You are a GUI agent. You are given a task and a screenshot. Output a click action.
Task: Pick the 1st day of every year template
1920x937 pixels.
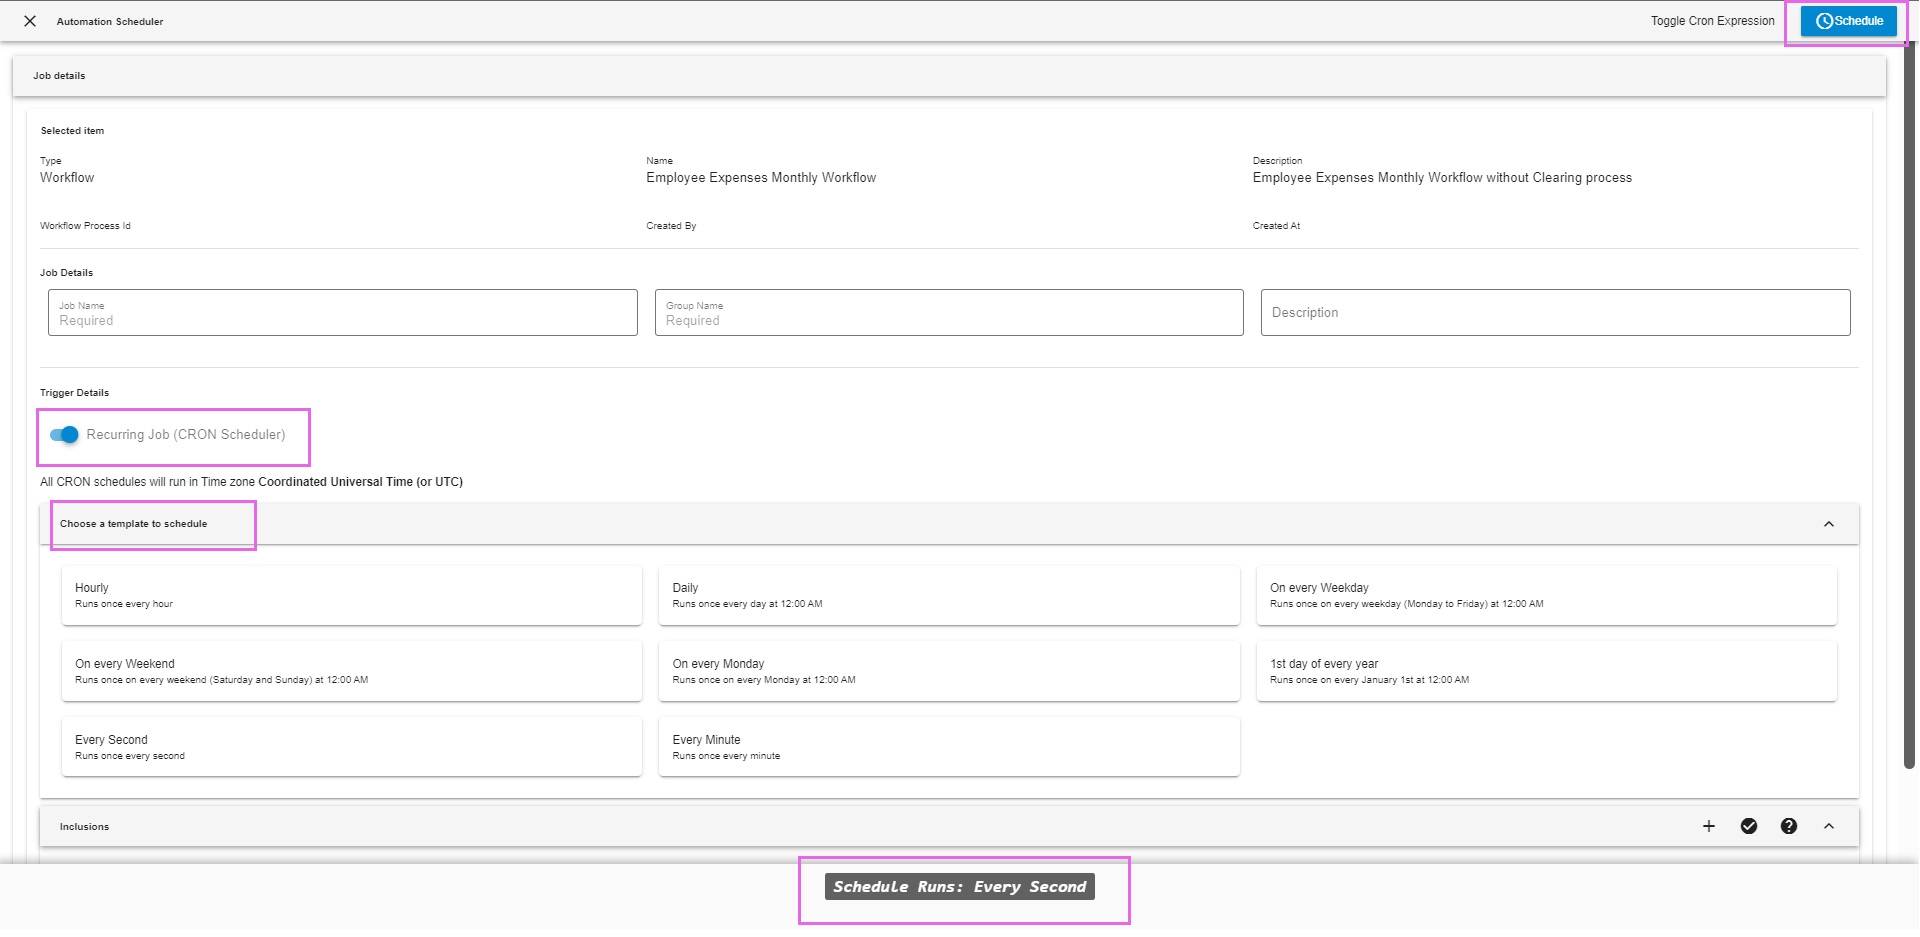click(x=1546, y=672)
